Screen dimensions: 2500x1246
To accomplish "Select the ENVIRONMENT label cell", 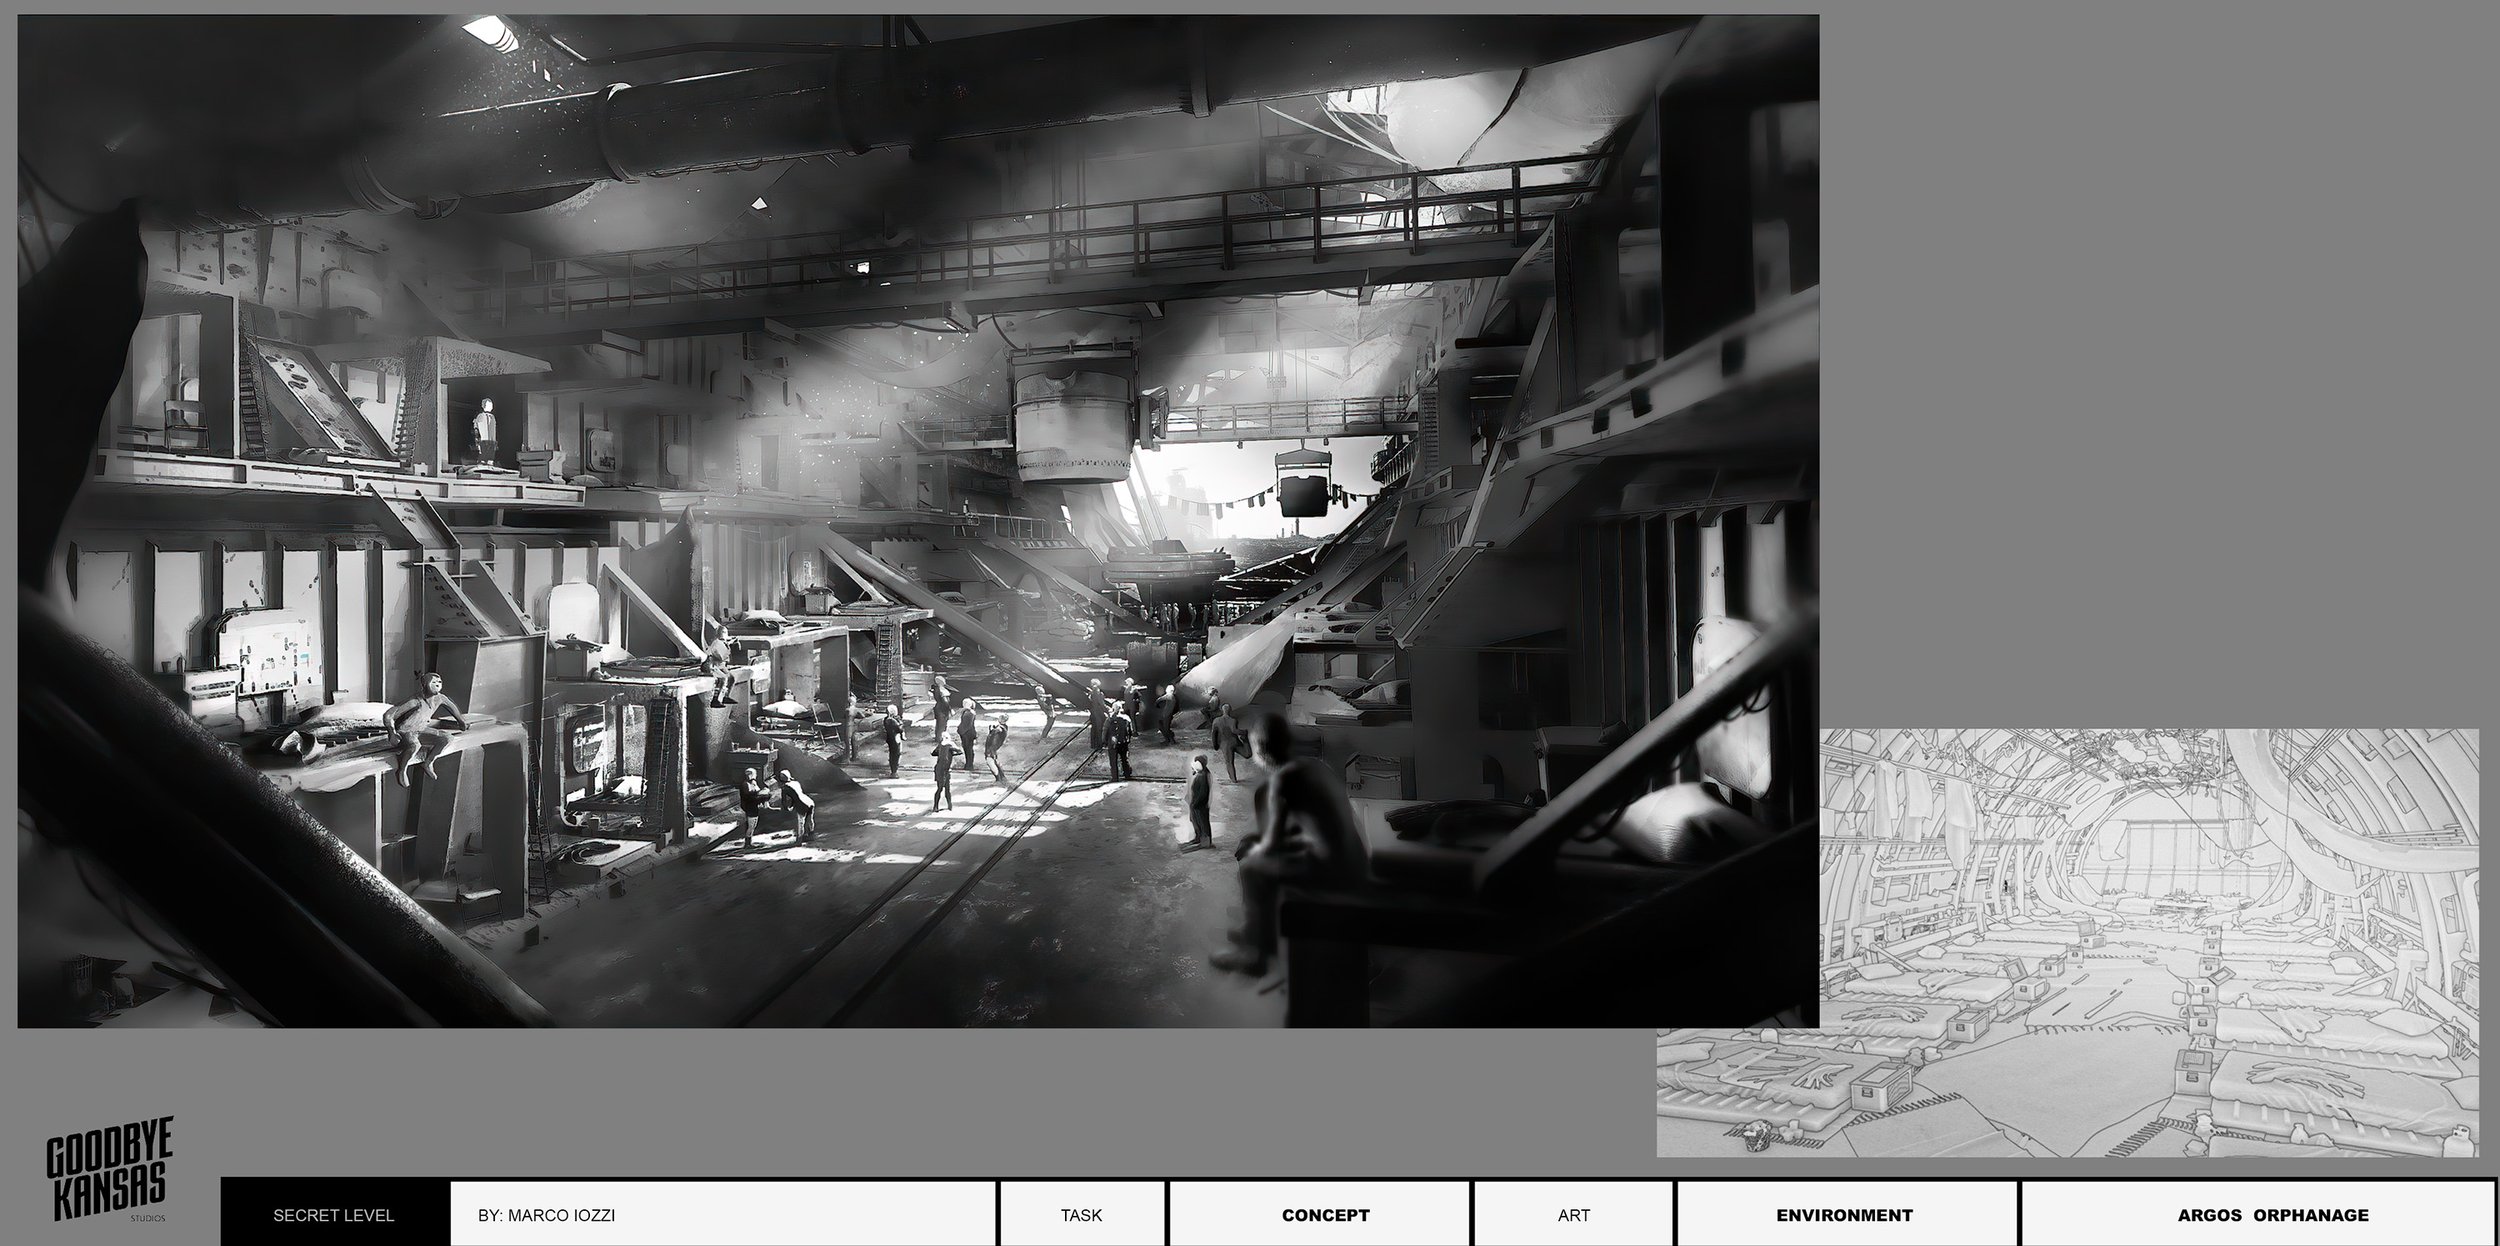I will (x=1844, y=1215).
